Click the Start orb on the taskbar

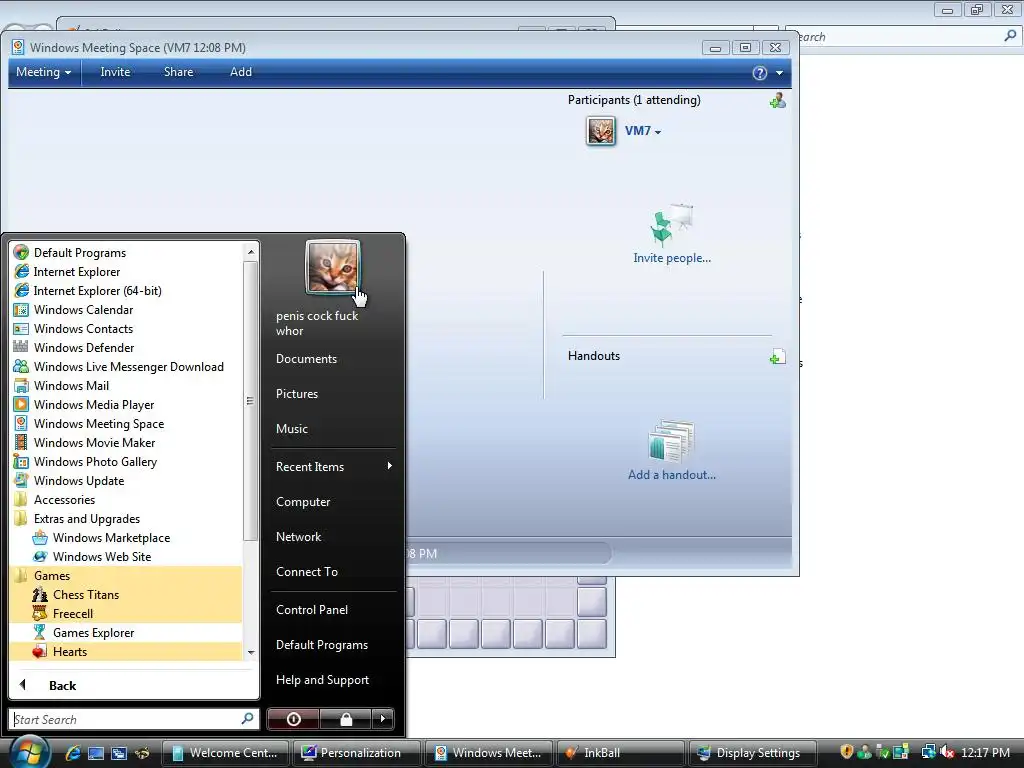[x=27, y=752]
